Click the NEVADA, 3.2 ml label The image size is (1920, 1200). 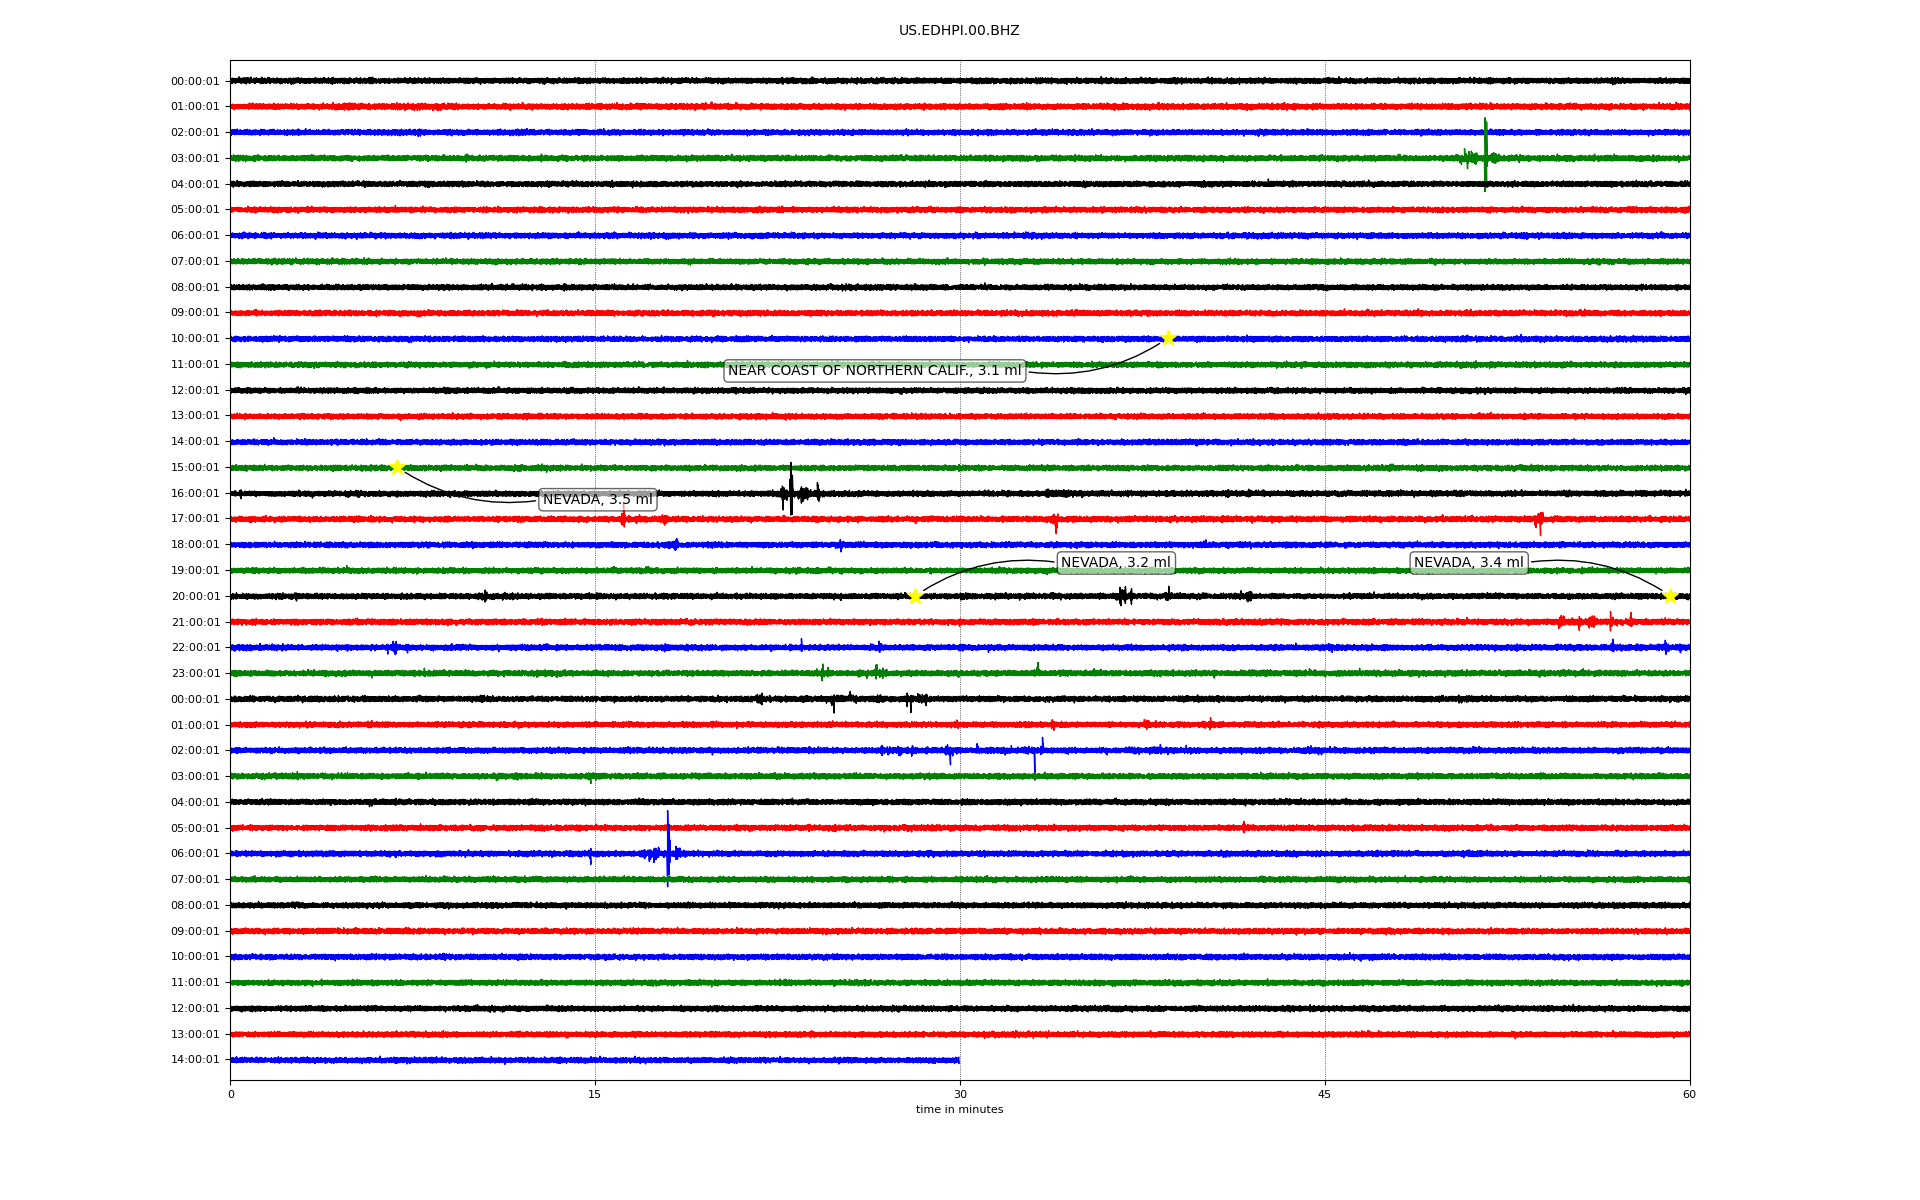coord(1115,563)
